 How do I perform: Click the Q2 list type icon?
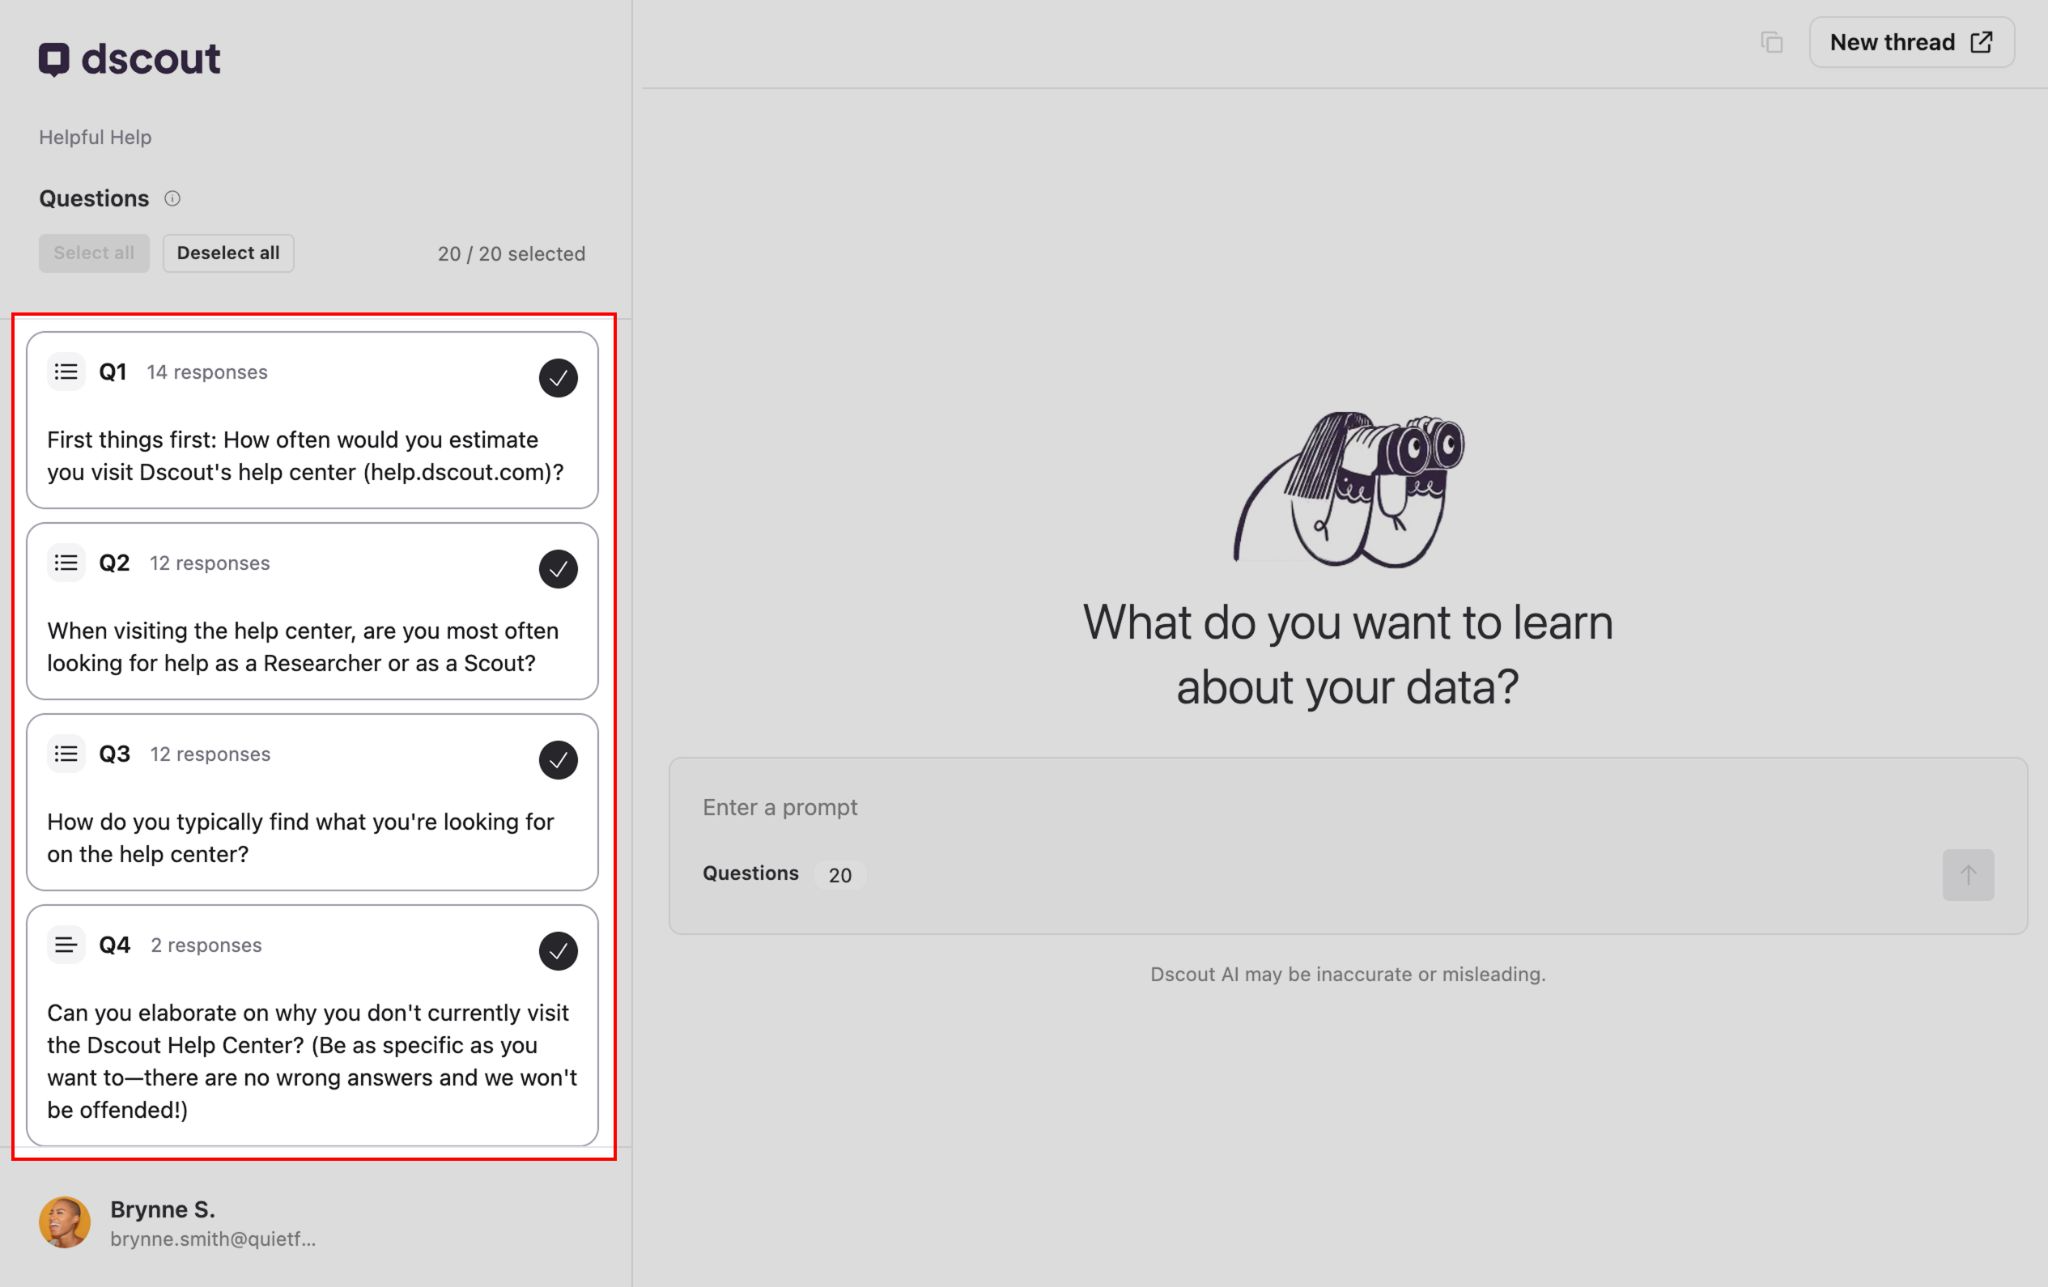(66, 563)
